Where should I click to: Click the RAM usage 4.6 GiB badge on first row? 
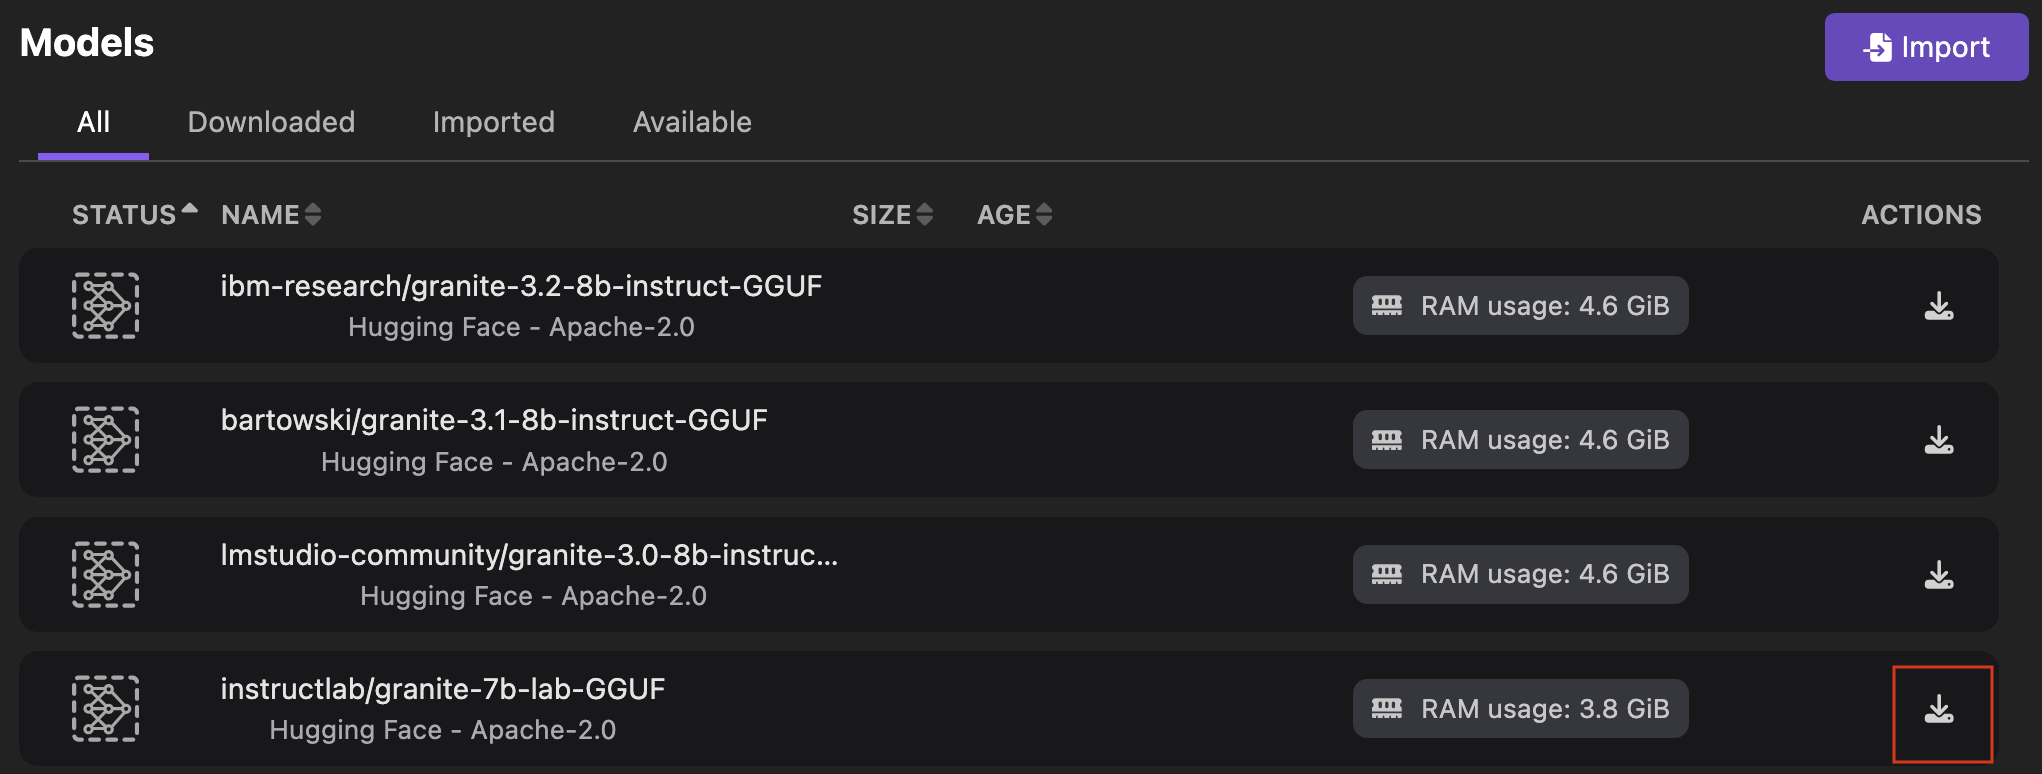1520,306
